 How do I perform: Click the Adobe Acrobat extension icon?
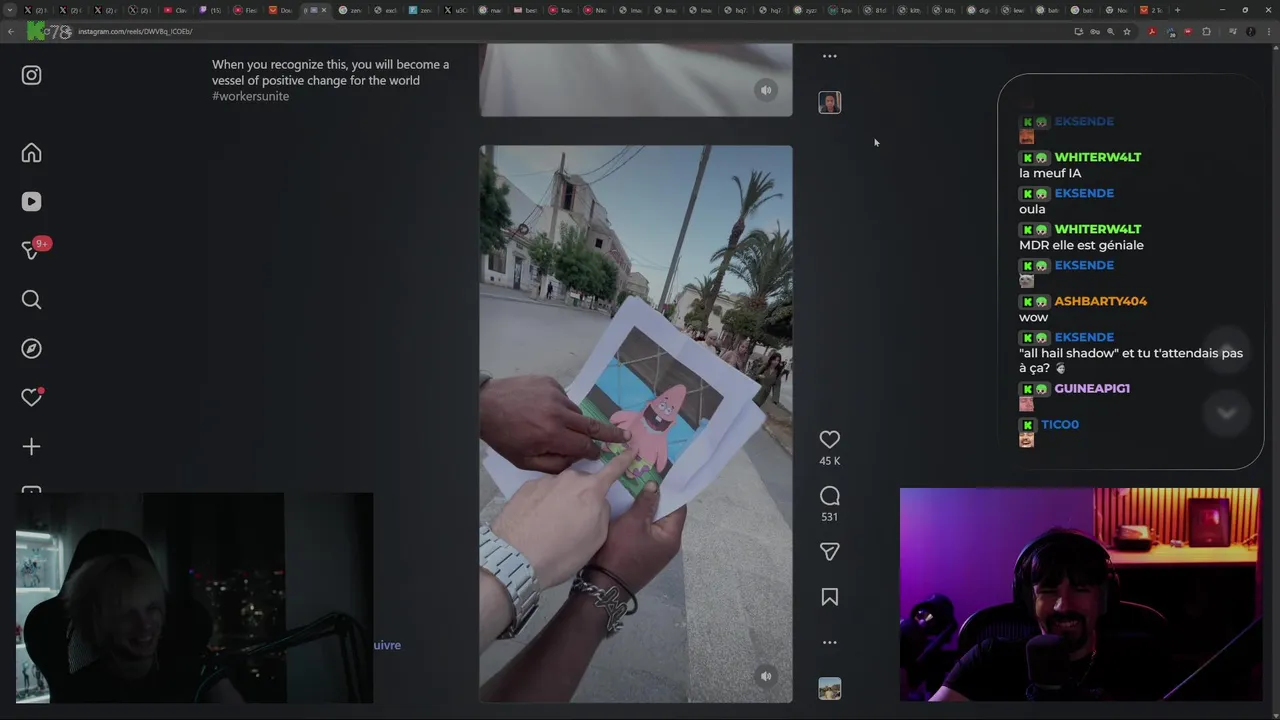click(1152, 31)
